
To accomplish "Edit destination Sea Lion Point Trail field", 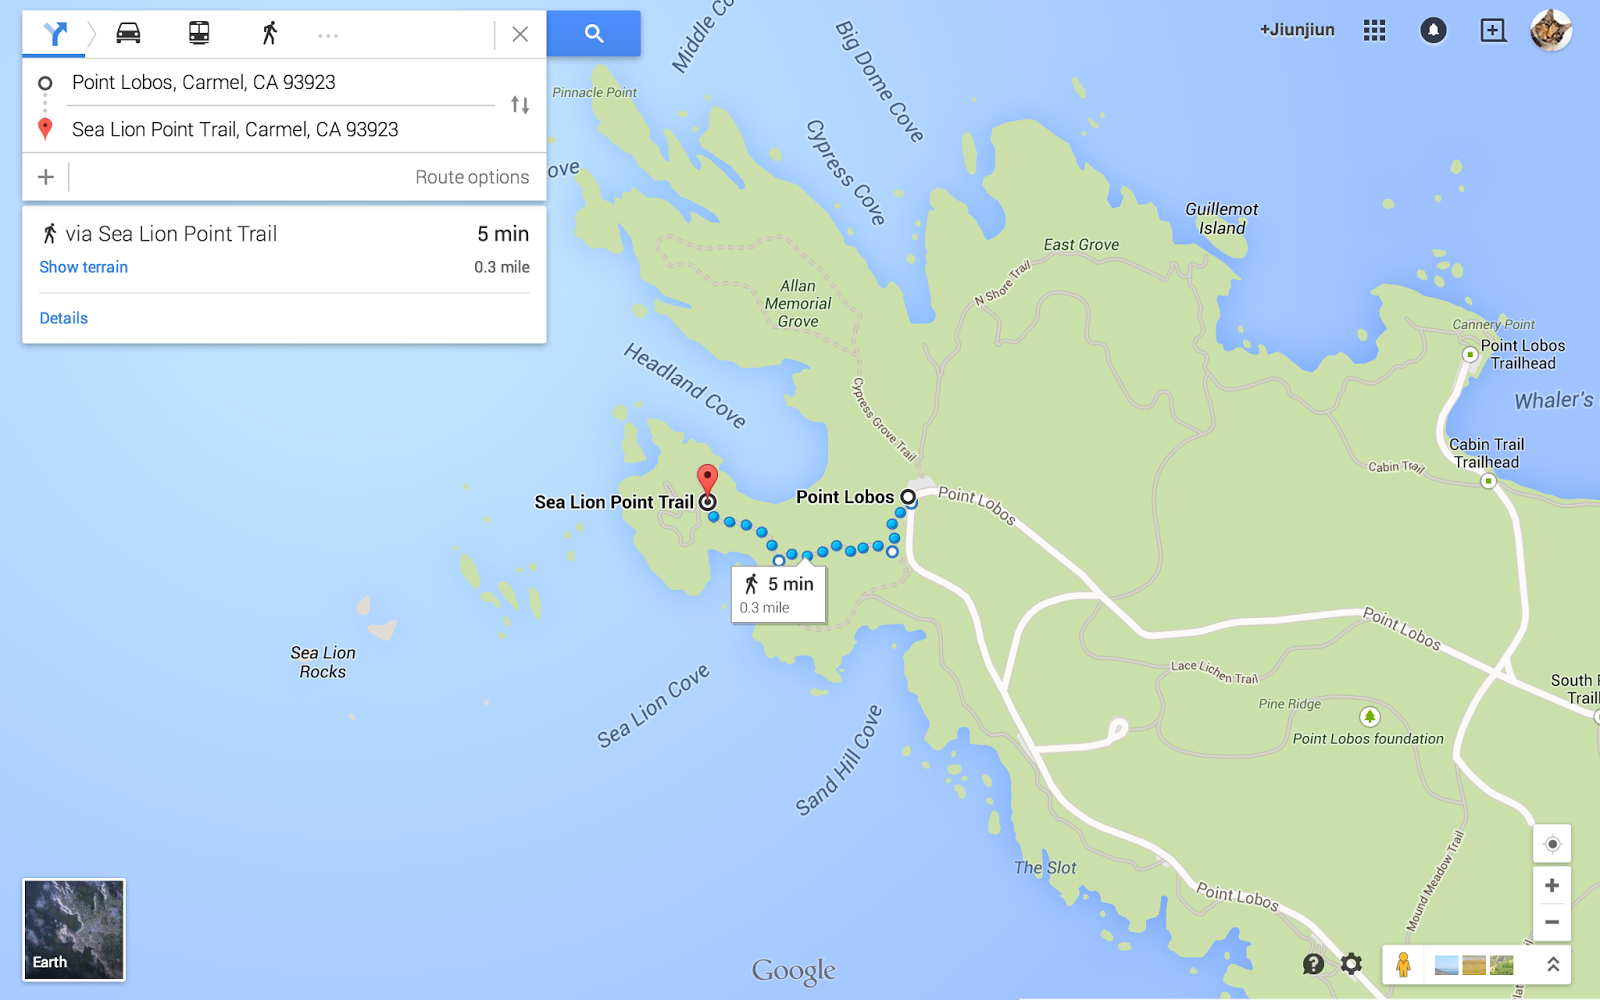I will [x=280, y=129].
